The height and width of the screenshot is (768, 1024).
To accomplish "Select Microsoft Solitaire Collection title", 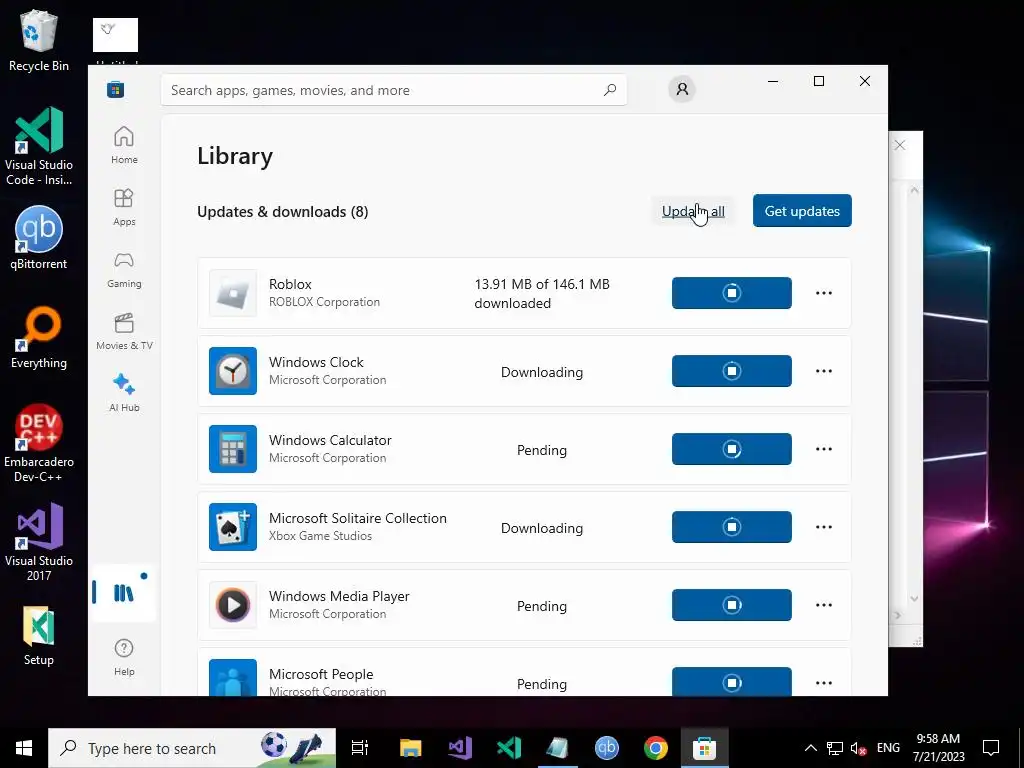I will [x=358, y=518].
